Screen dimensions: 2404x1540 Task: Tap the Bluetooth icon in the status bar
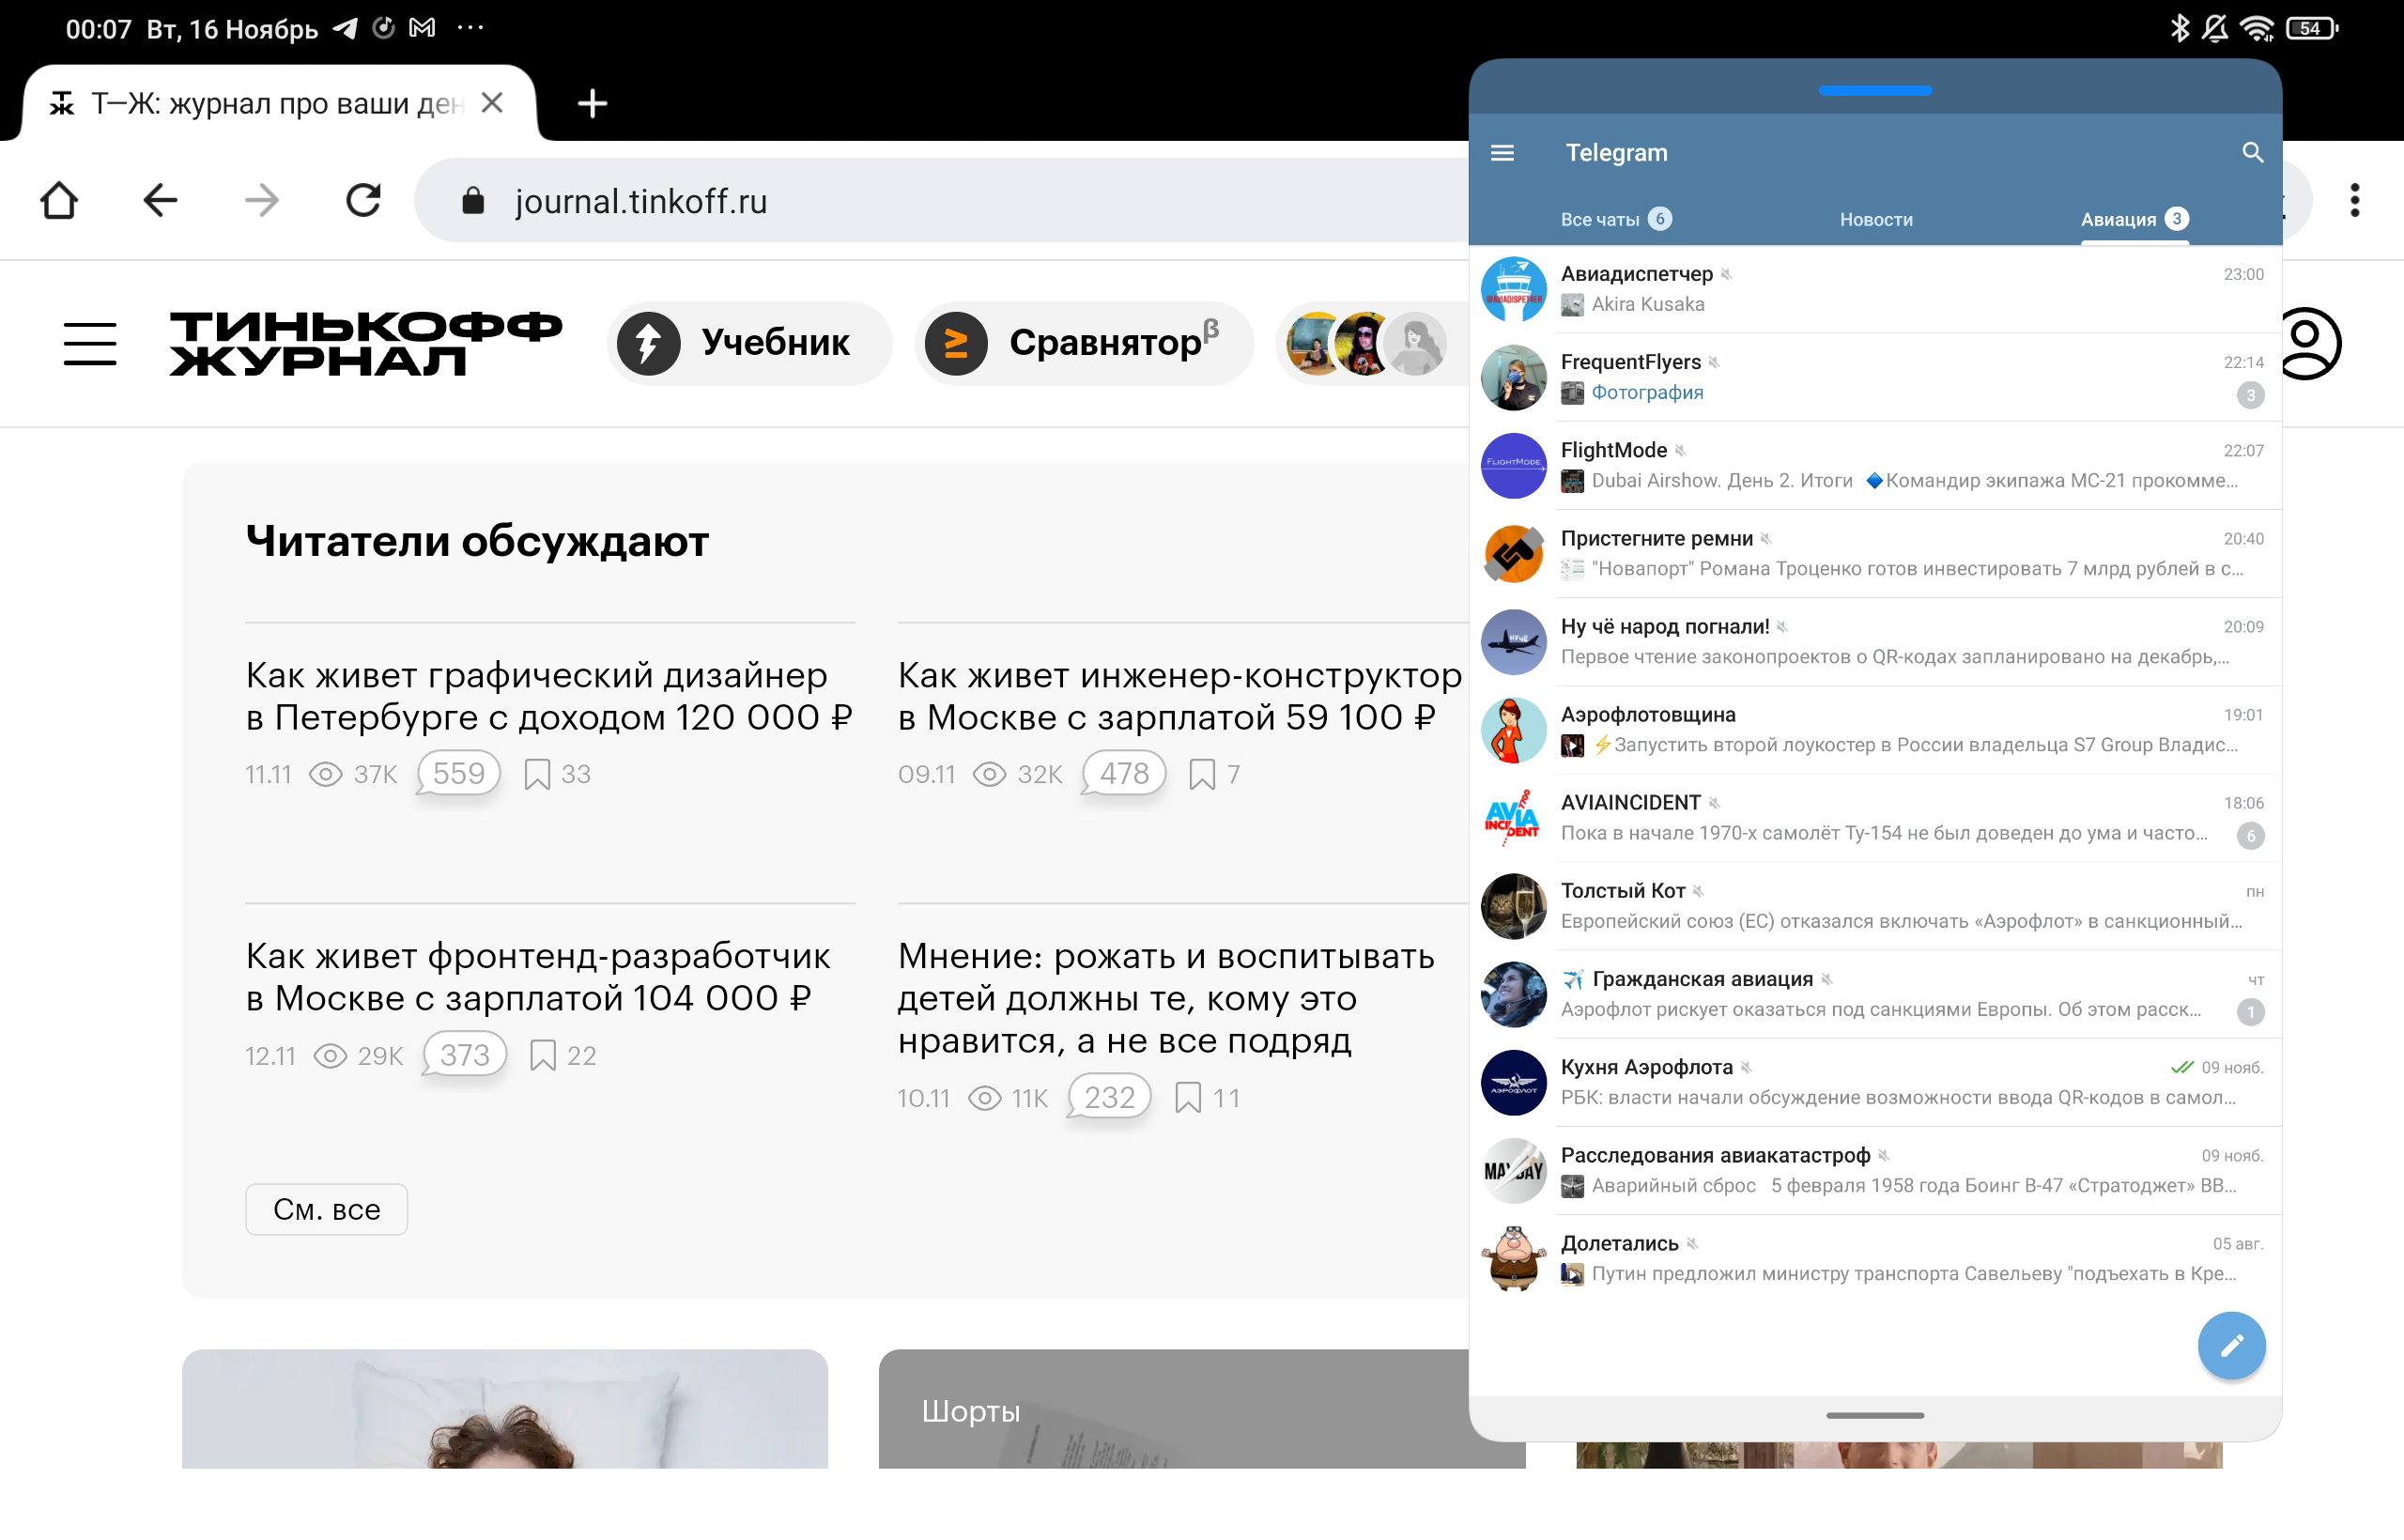click(x=2180, y=28)
